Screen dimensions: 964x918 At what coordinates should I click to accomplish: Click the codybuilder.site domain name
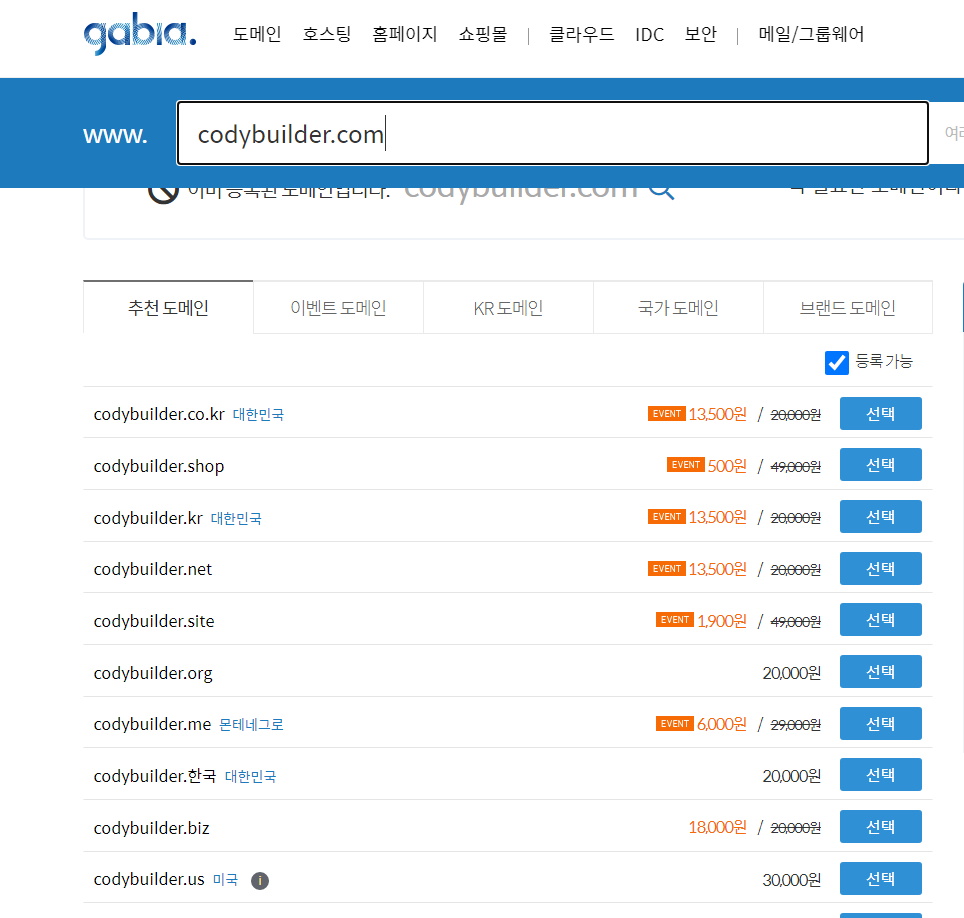tap(154, 621)
